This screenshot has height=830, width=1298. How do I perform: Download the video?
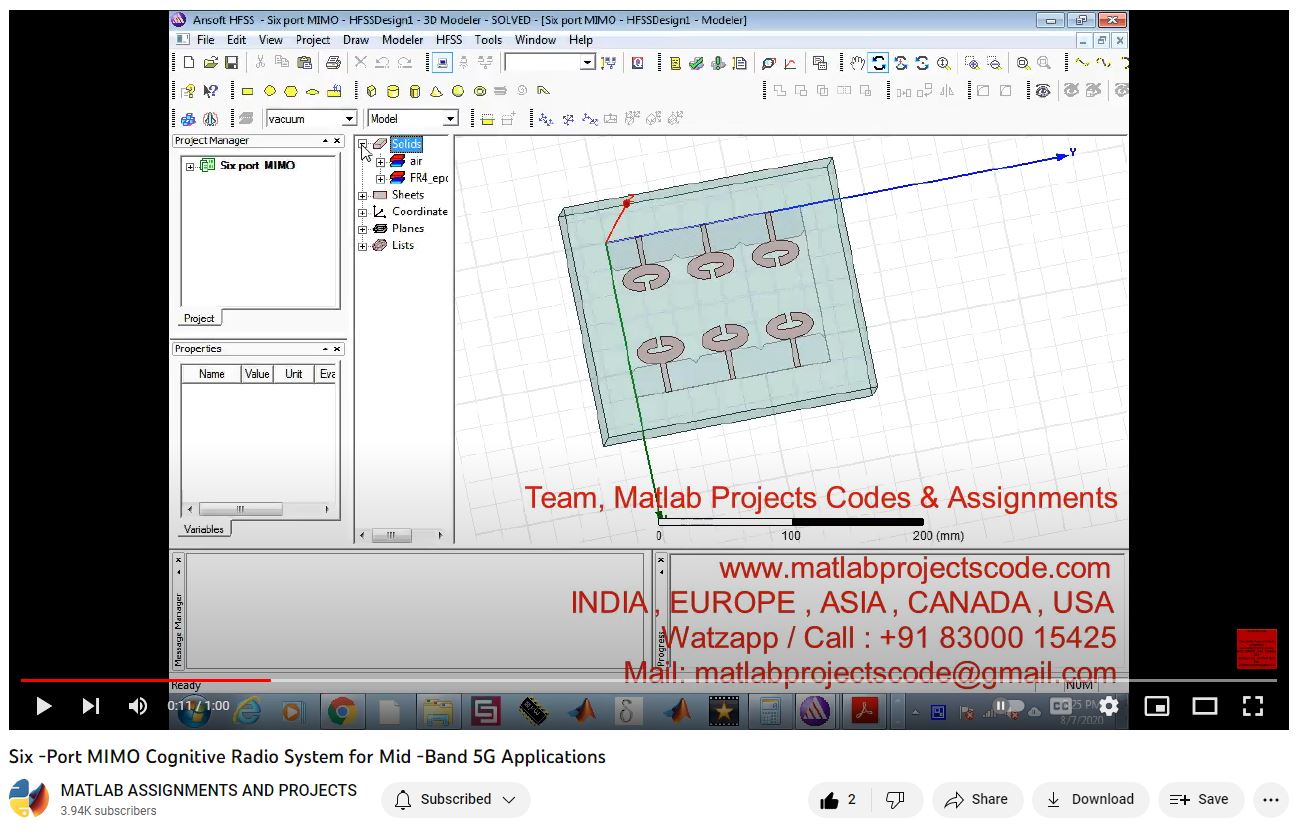point(1089,799)
